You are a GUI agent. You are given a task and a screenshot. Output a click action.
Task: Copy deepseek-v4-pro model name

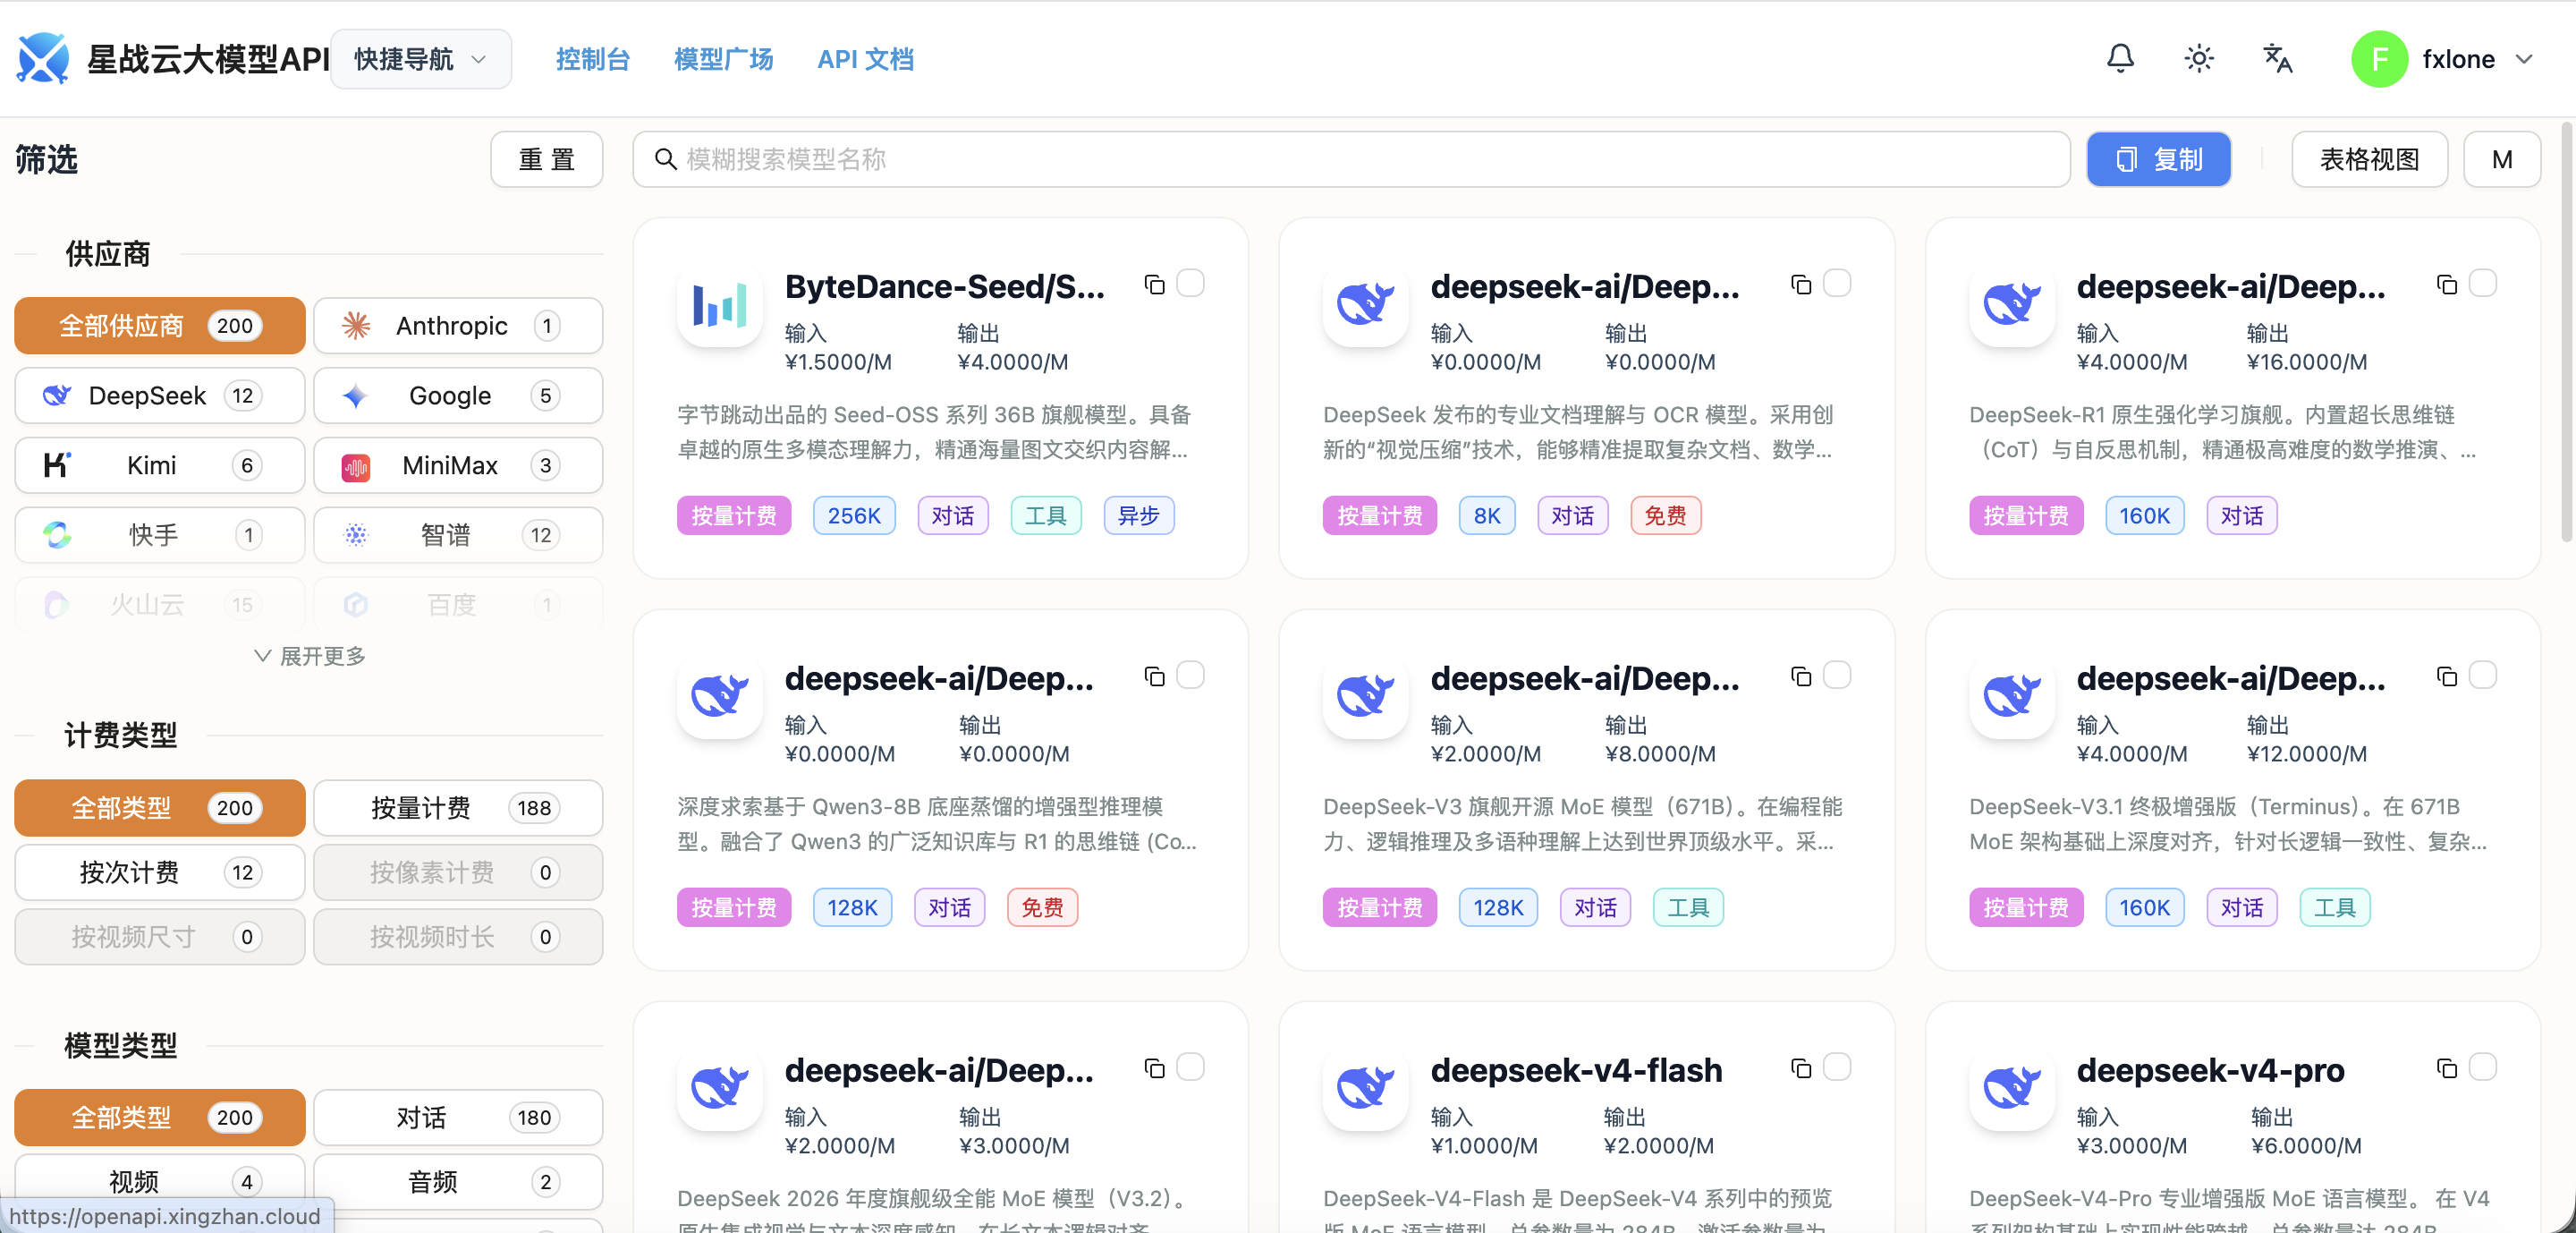pos(2447,1069)
